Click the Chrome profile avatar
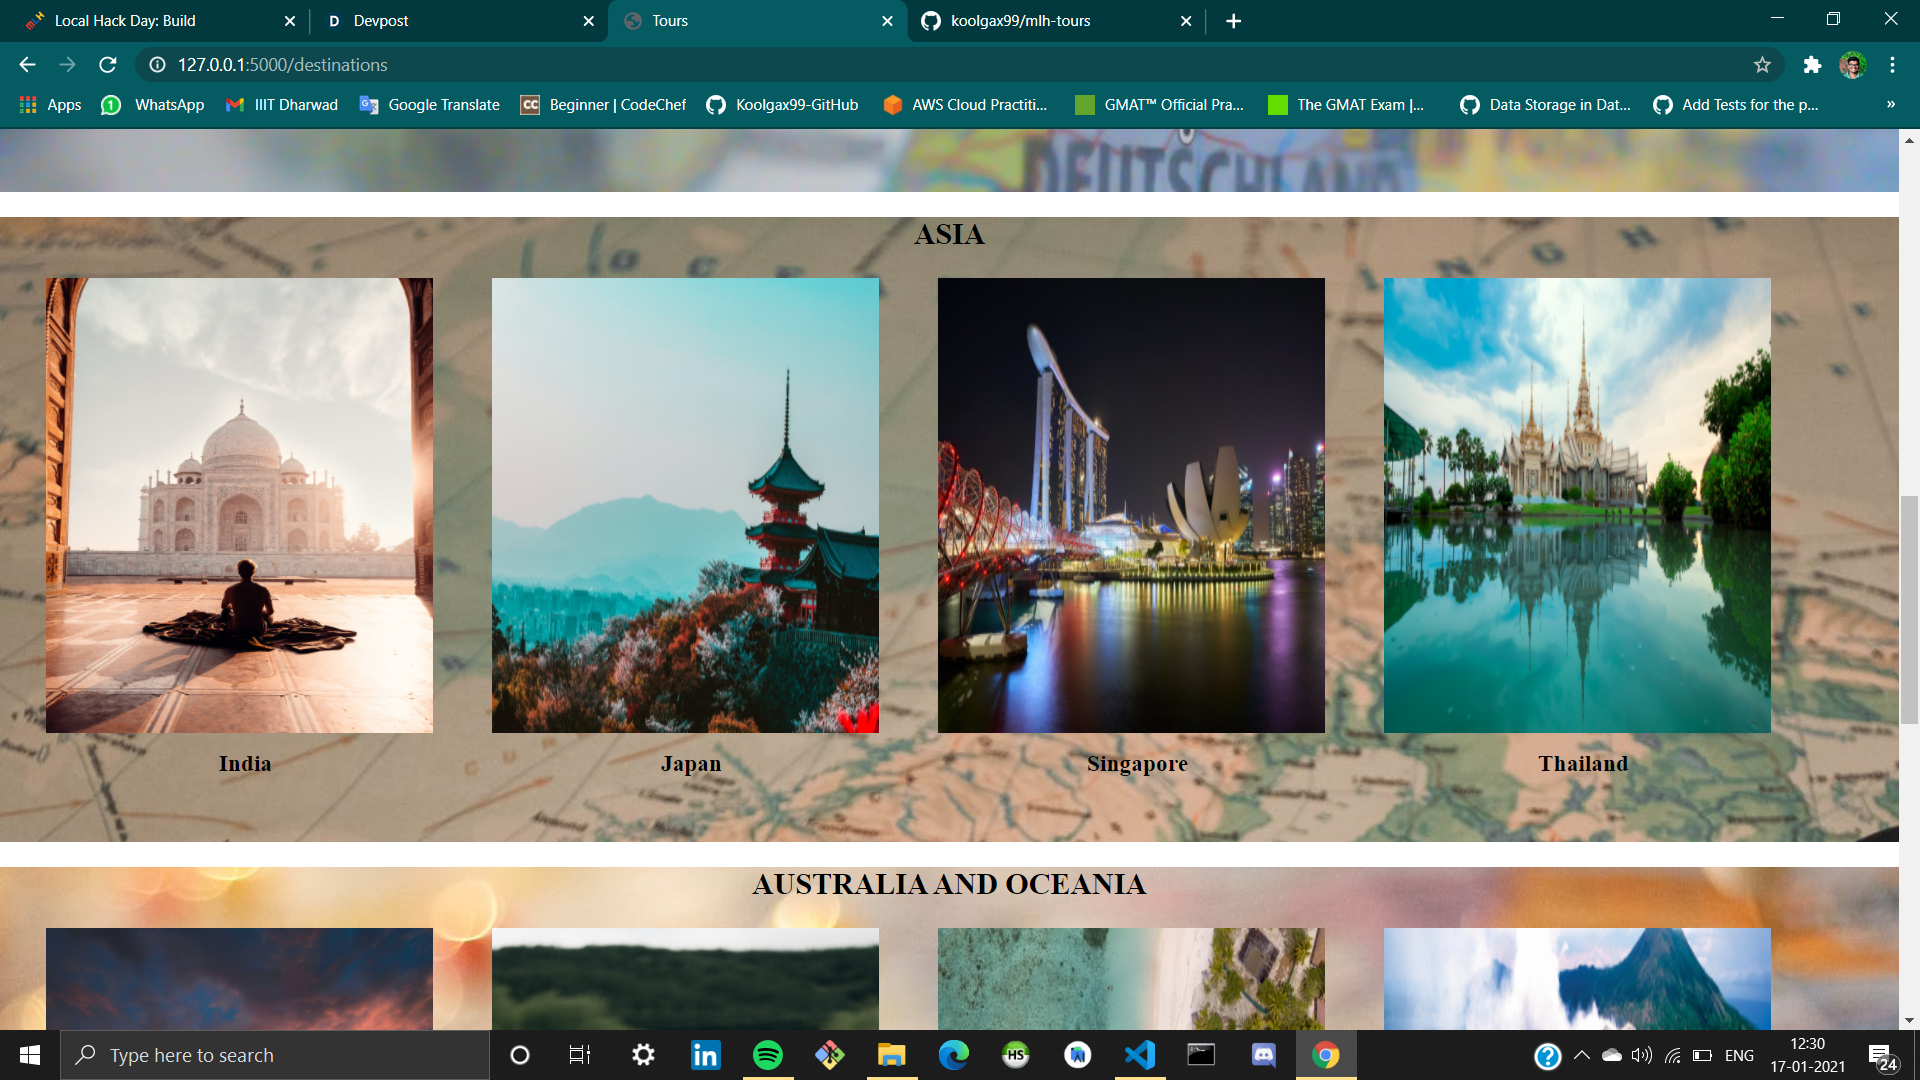 point(1852,65)
